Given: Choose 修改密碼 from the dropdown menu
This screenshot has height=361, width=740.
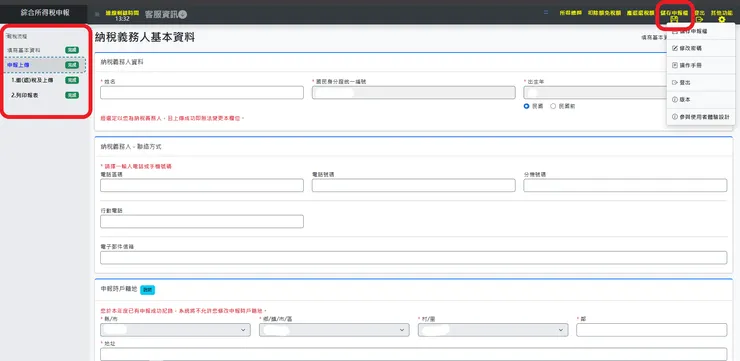Looking at the screenshot, I should [700, 48].
